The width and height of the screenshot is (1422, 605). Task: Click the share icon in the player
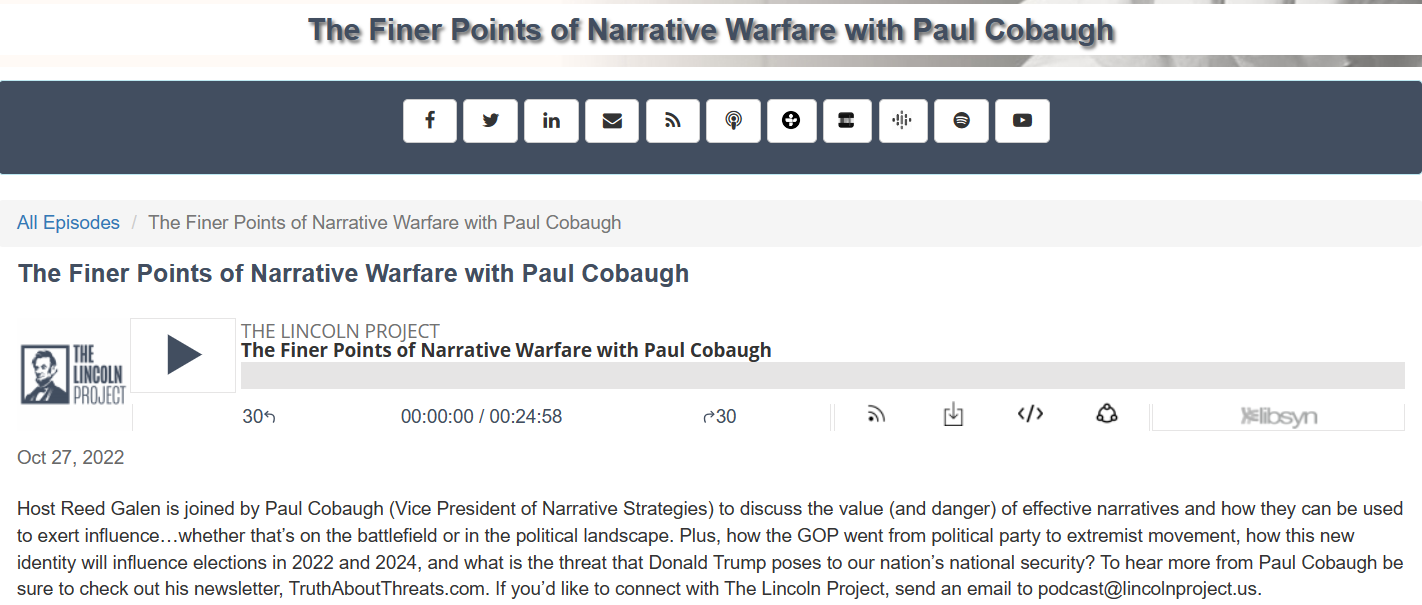coord(1107,414)
